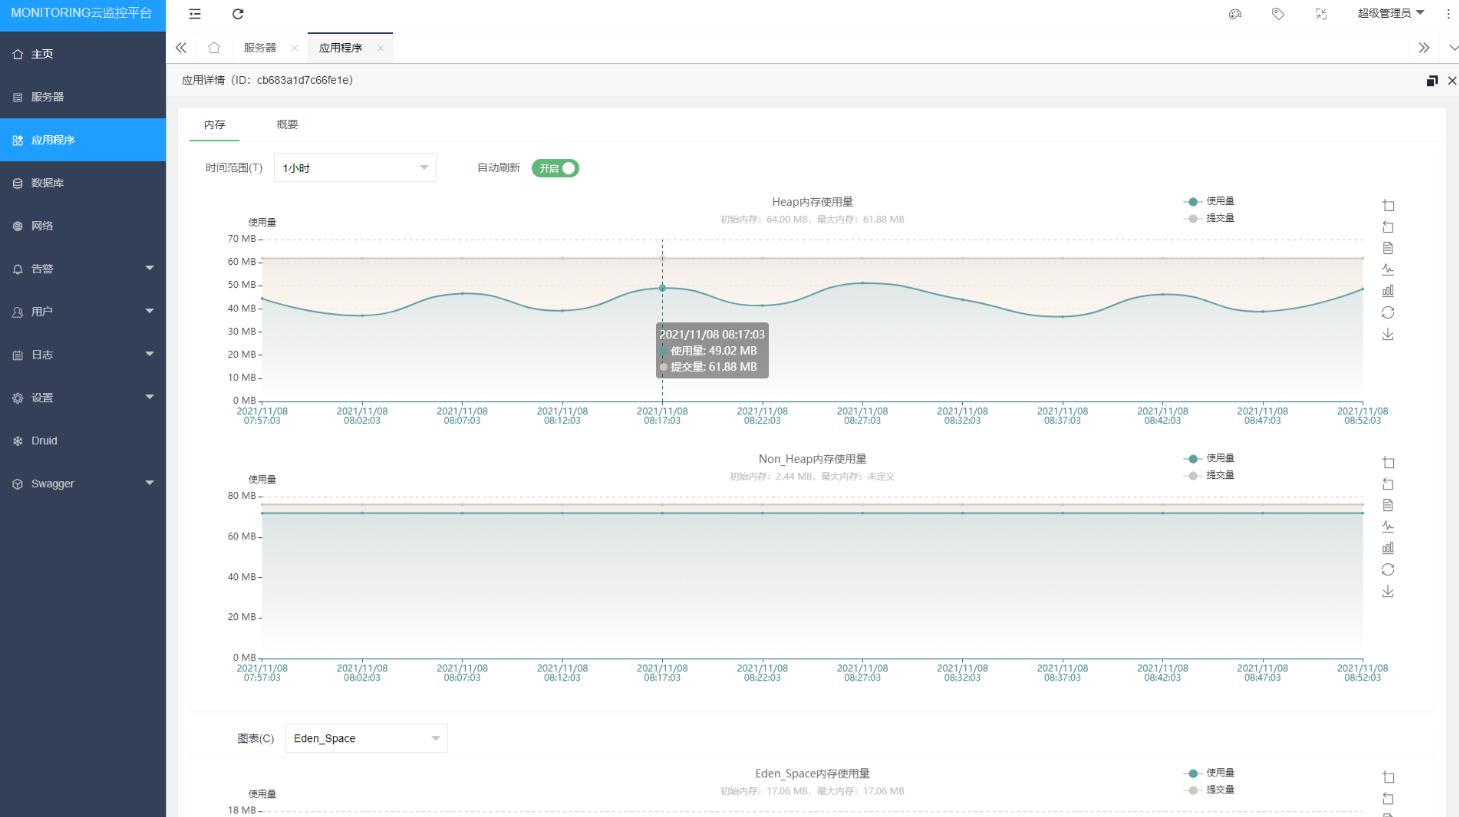Click the page refresh icon in the top bar
Screen dimensions: 1459x817
coord(238,14)
